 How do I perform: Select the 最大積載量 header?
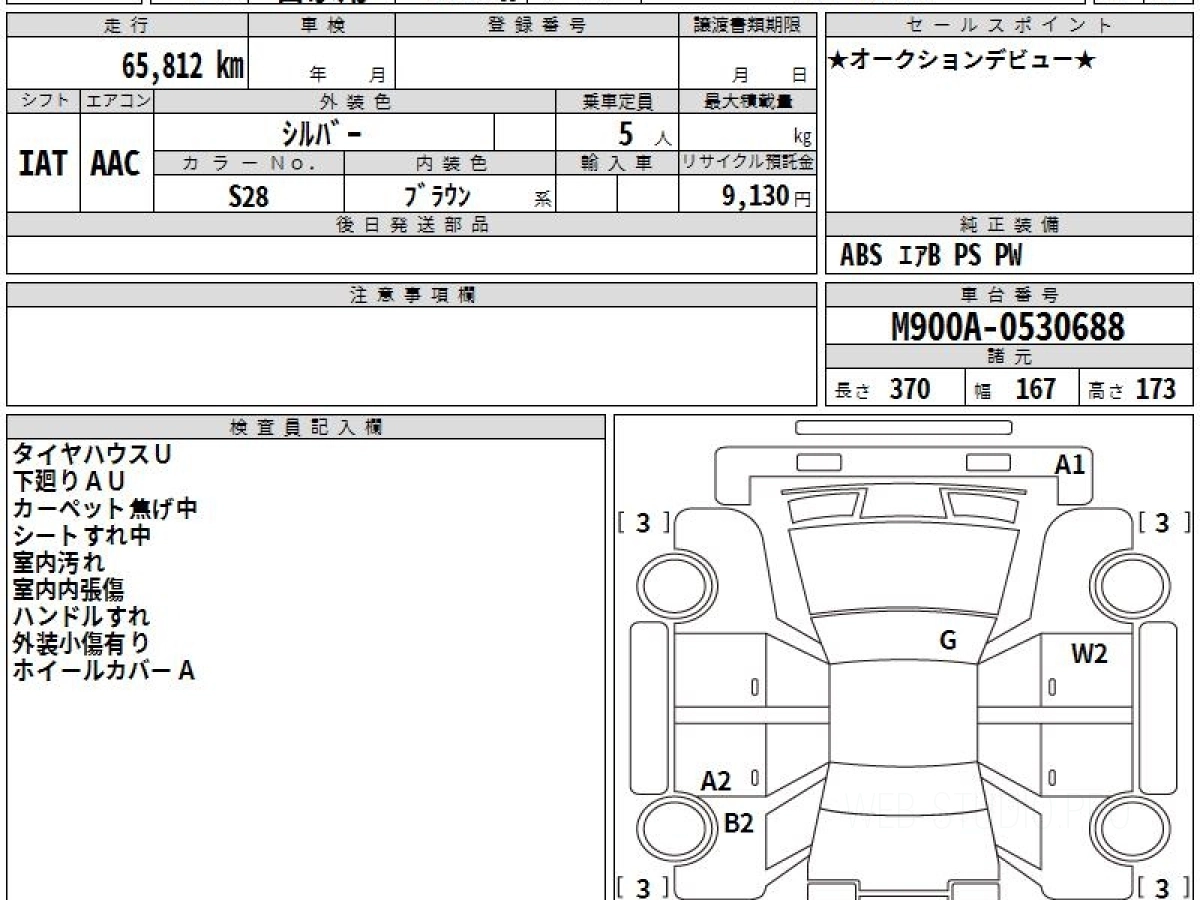click(x=747, y=101)
